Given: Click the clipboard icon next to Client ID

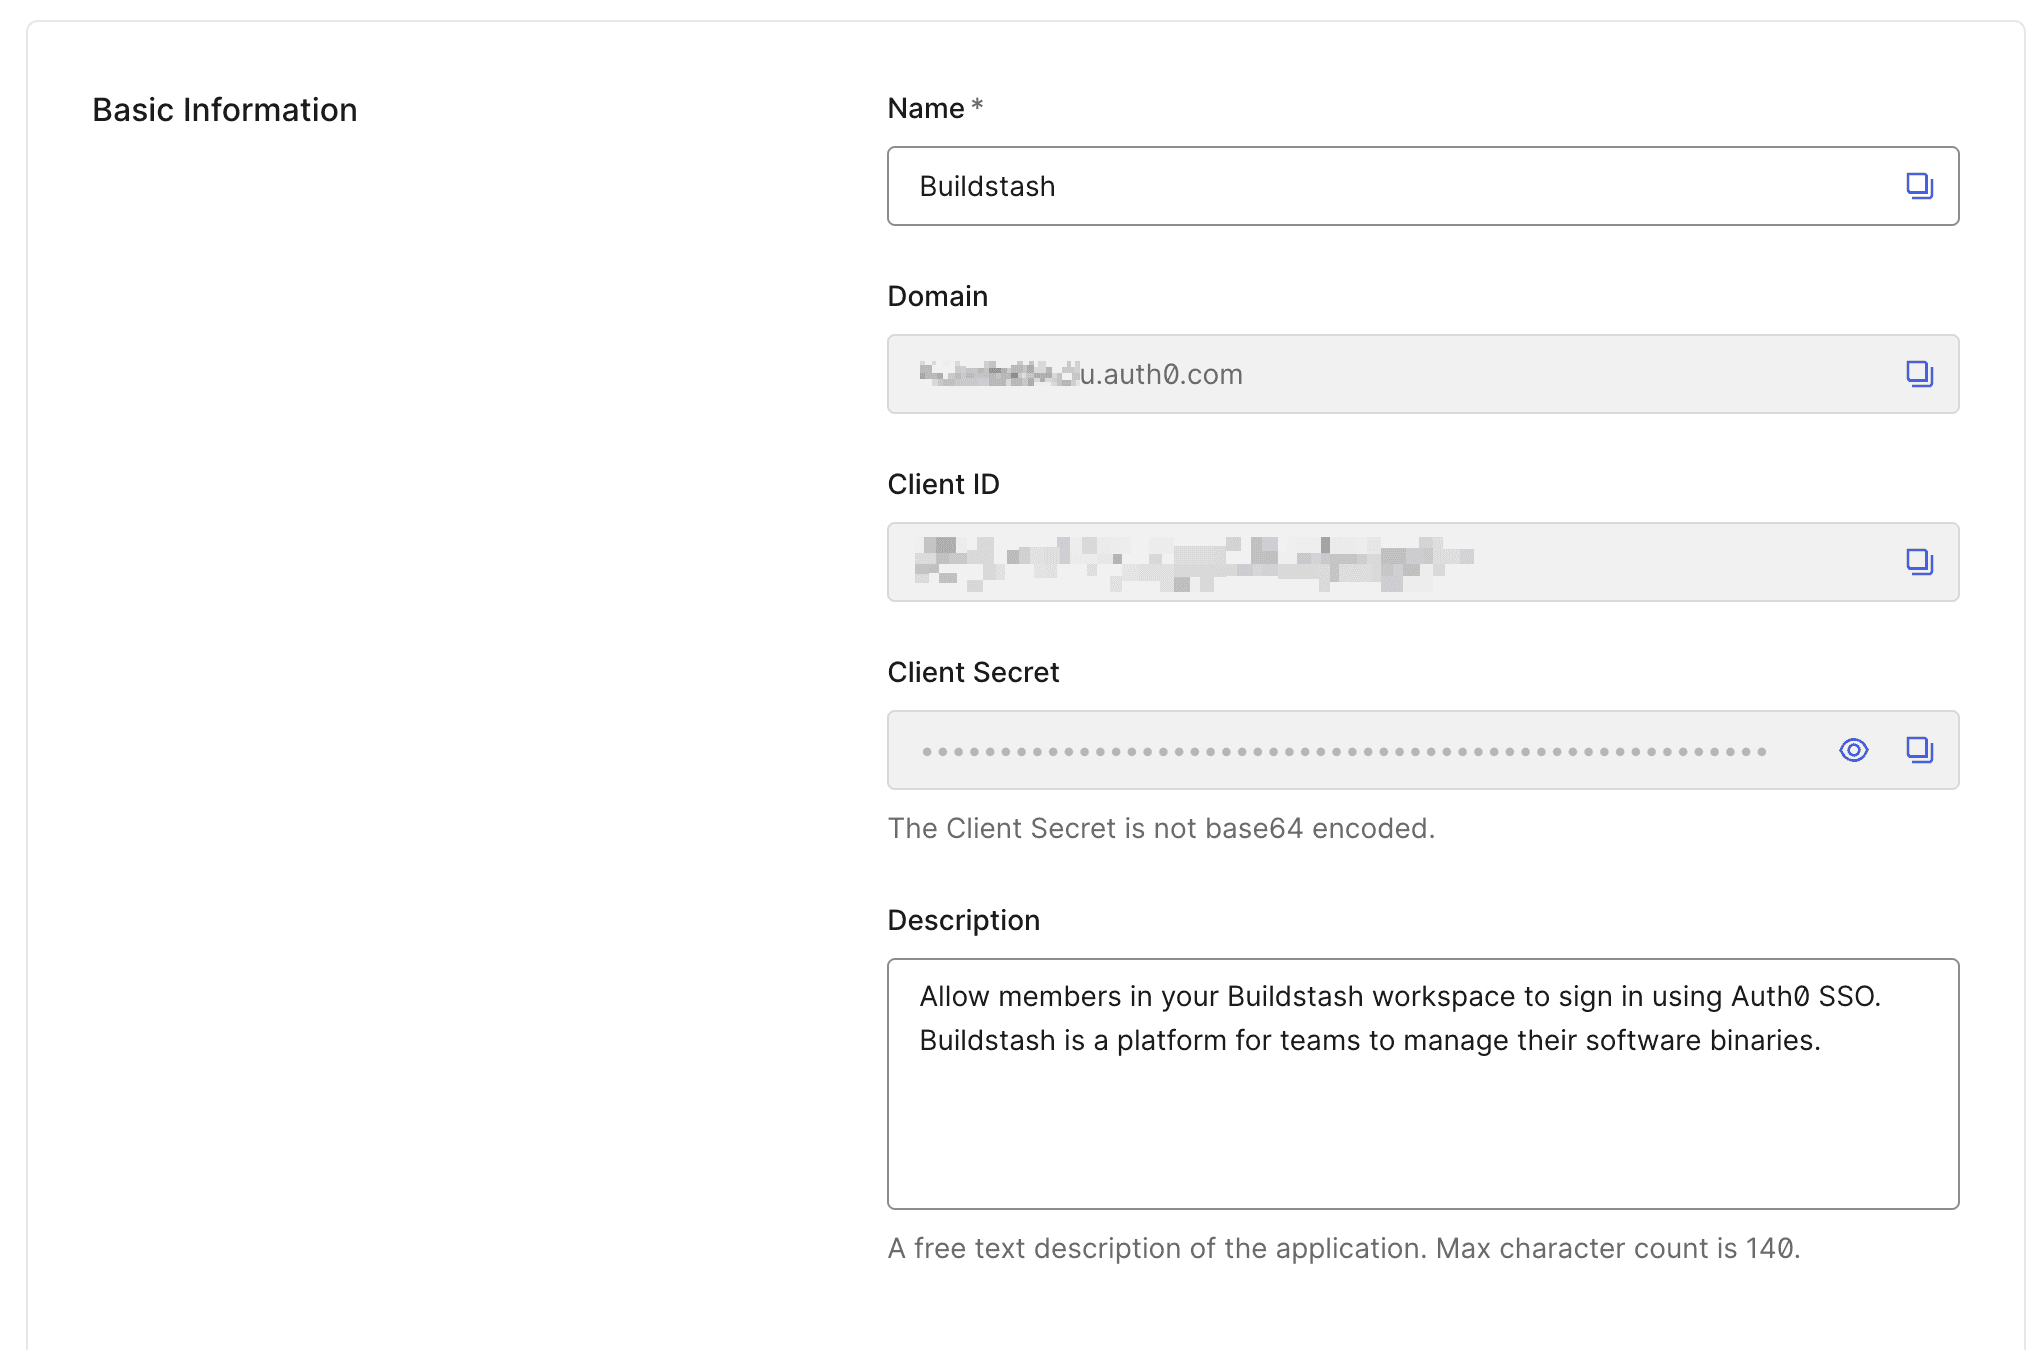Looking at the screenshot, I should point(1921,562).
